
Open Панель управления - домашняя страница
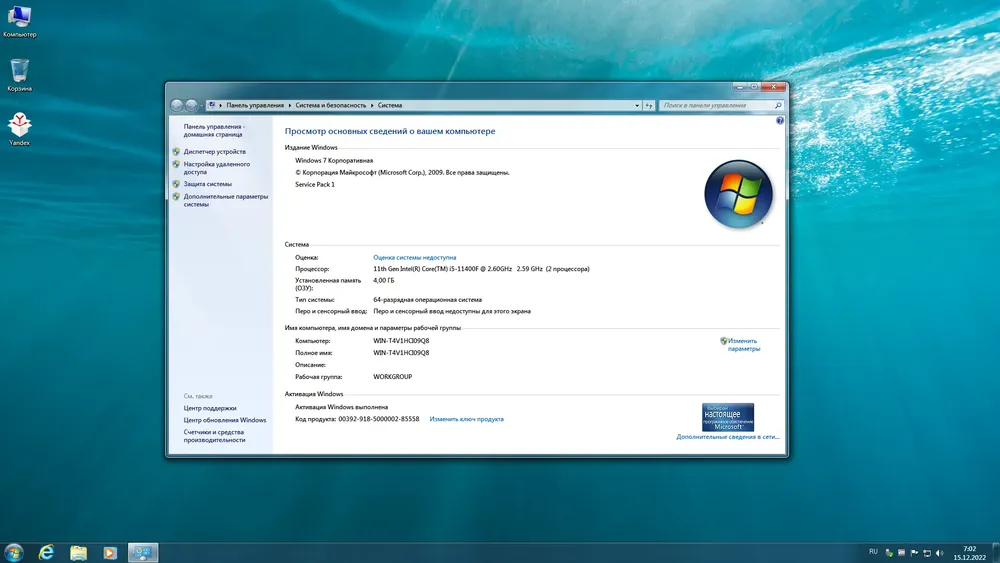(214, 131)
